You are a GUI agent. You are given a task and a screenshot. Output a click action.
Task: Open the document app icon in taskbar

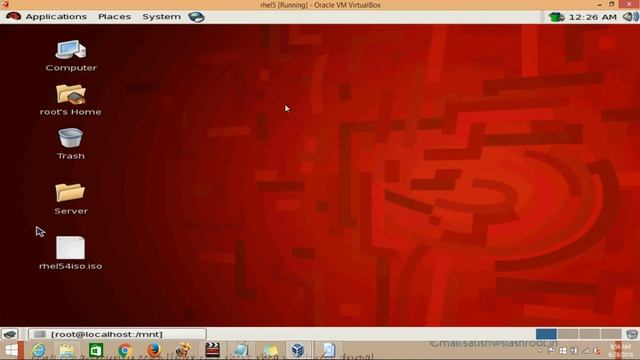point(329,350)
